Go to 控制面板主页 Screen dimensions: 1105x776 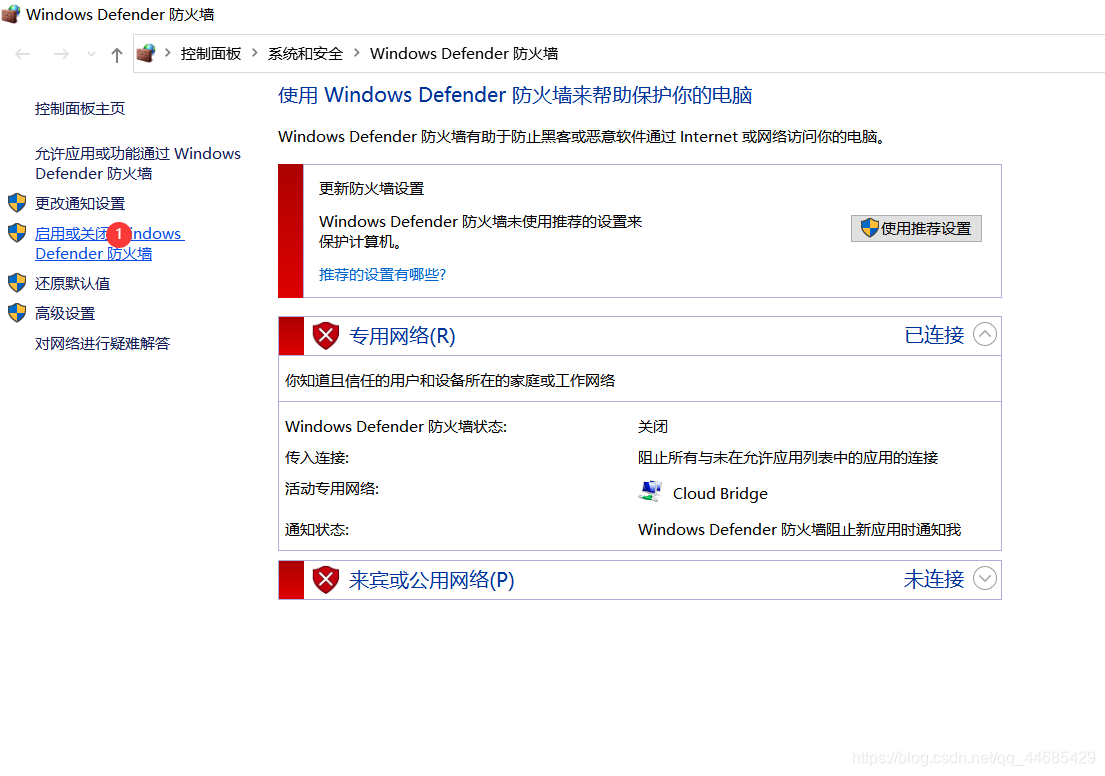(80, 109)
